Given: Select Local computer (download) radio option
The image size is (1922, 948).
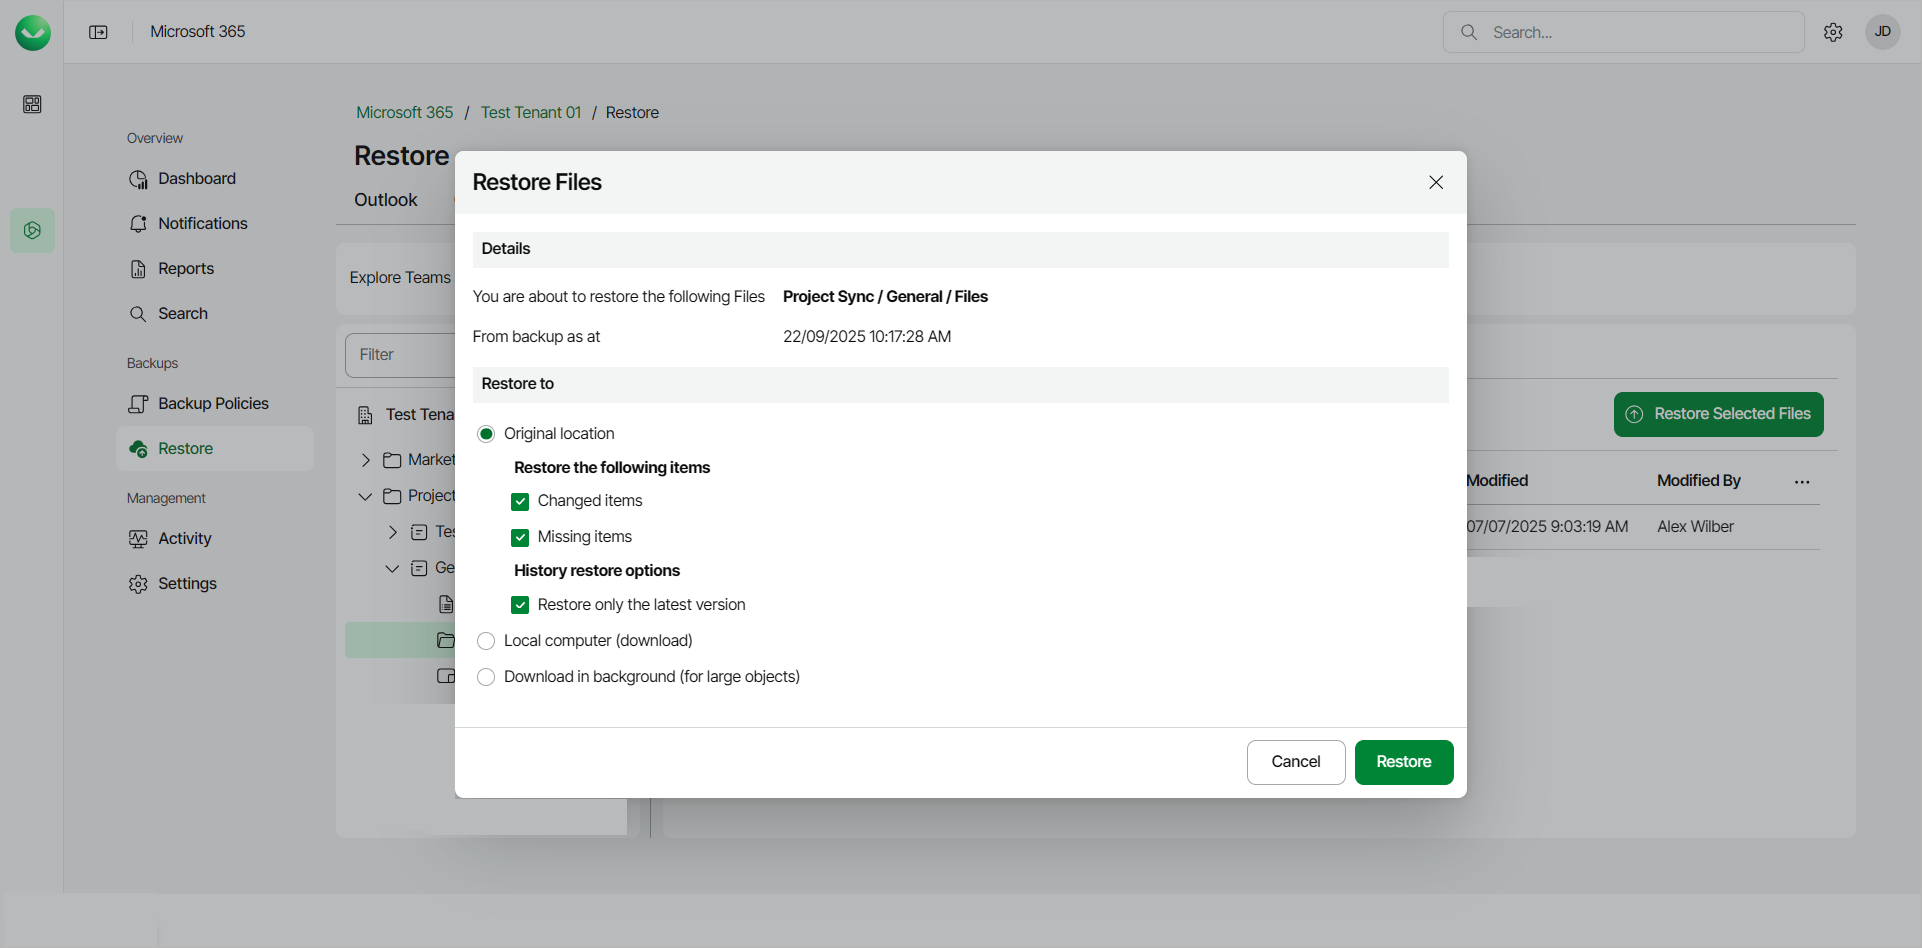Looking at the screenshot, I should point(486,641).
